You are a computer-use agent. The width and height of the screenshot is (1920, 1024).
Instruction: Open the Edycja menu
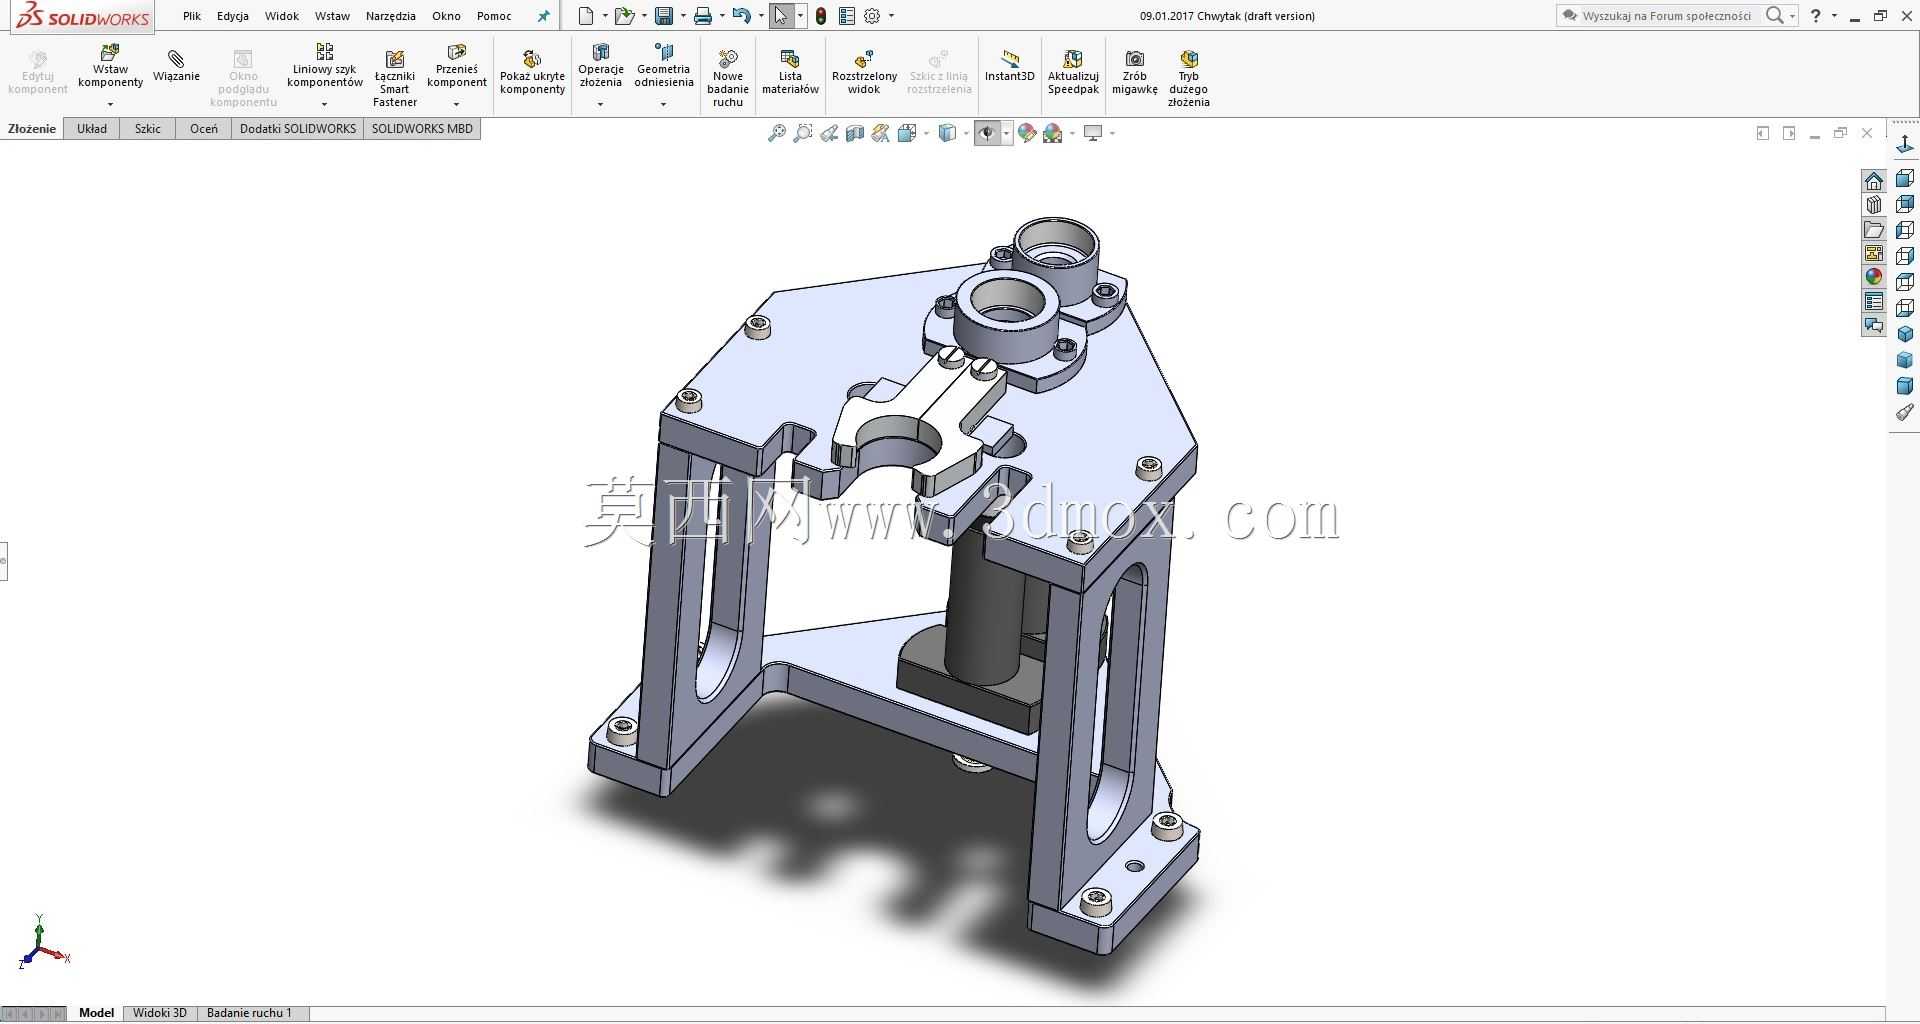(233, 16)
